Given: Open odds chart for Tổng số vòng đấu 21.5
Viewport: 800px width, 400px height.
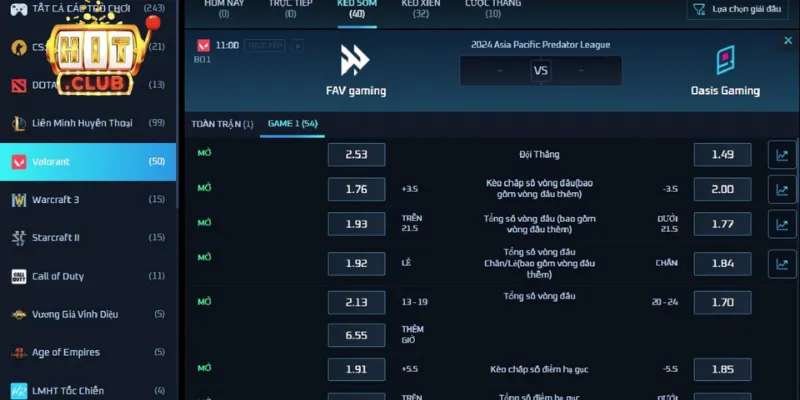Looking at the screenshot, I should click(782, 224).
